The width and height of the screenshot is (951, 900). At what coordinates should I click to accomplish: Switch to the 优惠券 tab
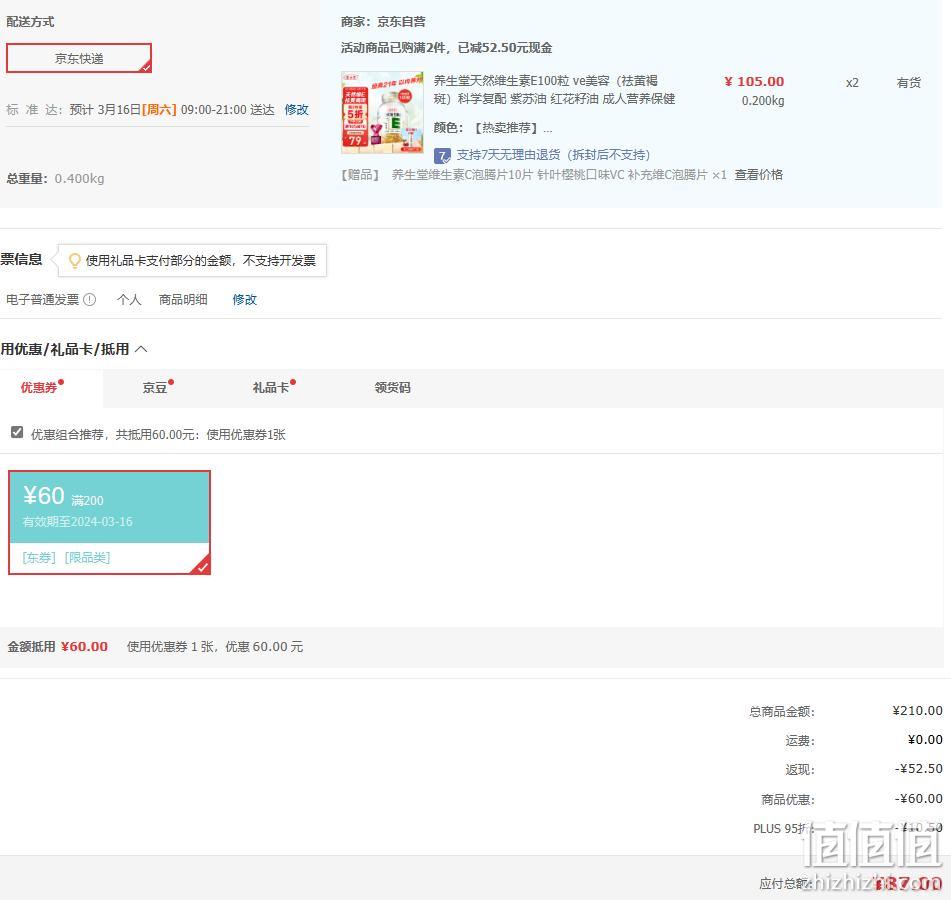pos(39,388)
